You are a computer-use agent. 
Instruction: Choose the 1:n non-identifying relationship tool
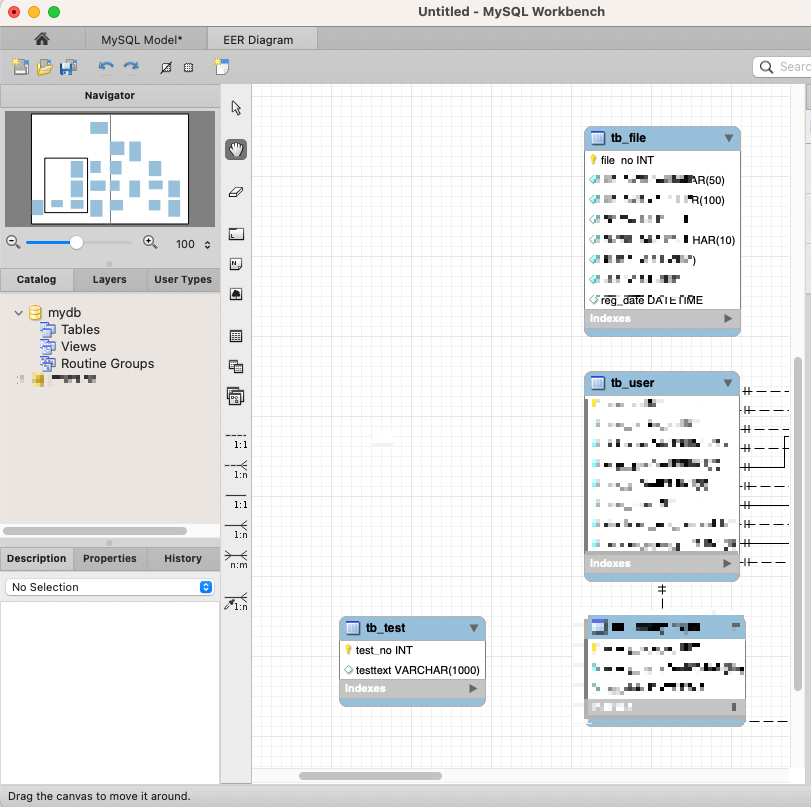click(237, 470)
